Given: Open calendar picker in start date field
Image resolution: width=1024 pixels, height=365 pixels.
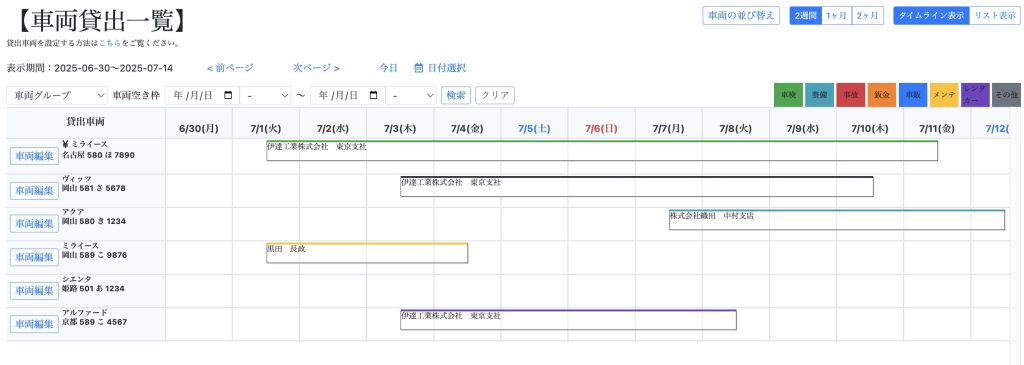Looking at the screenshot, I should pyautogui.click(x=228, y=95).
